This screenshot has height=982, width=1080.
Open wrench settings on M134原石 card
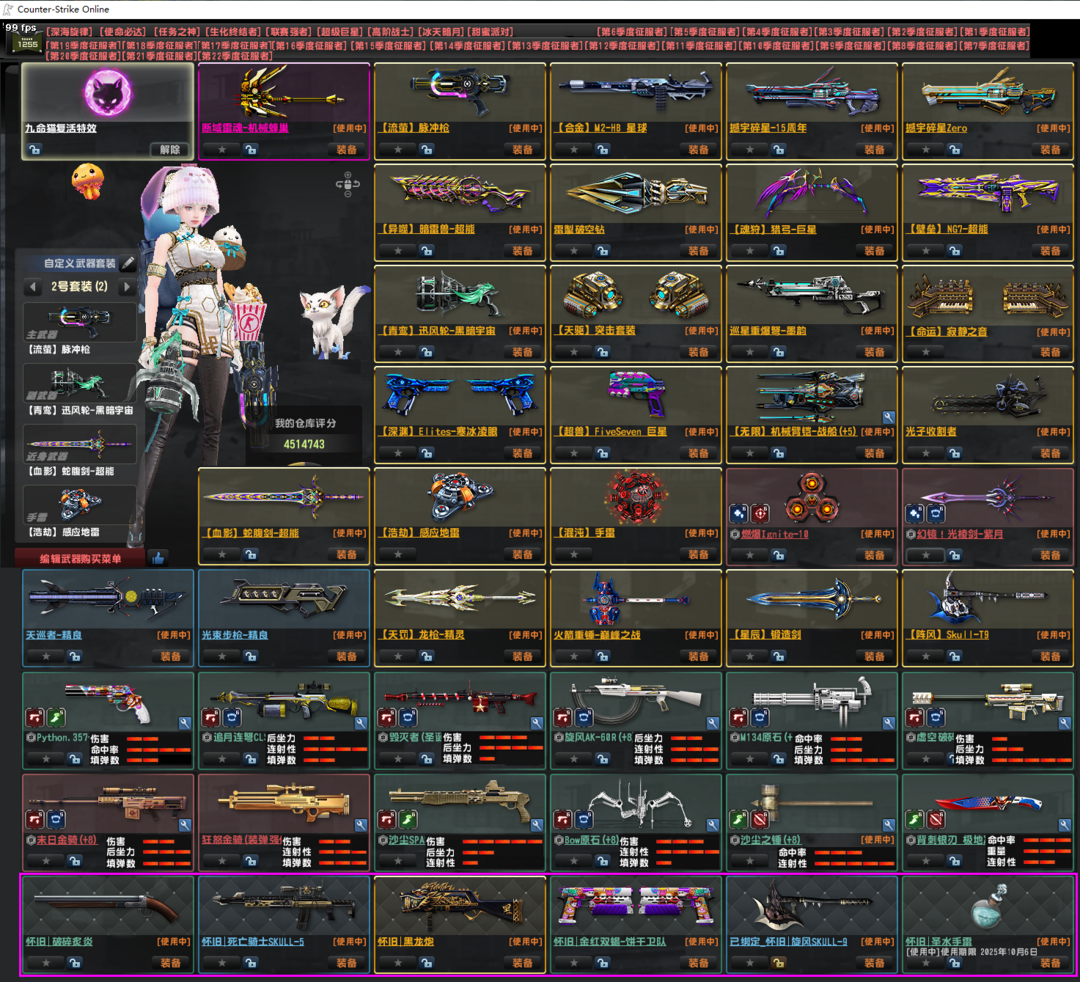(889, 723)
